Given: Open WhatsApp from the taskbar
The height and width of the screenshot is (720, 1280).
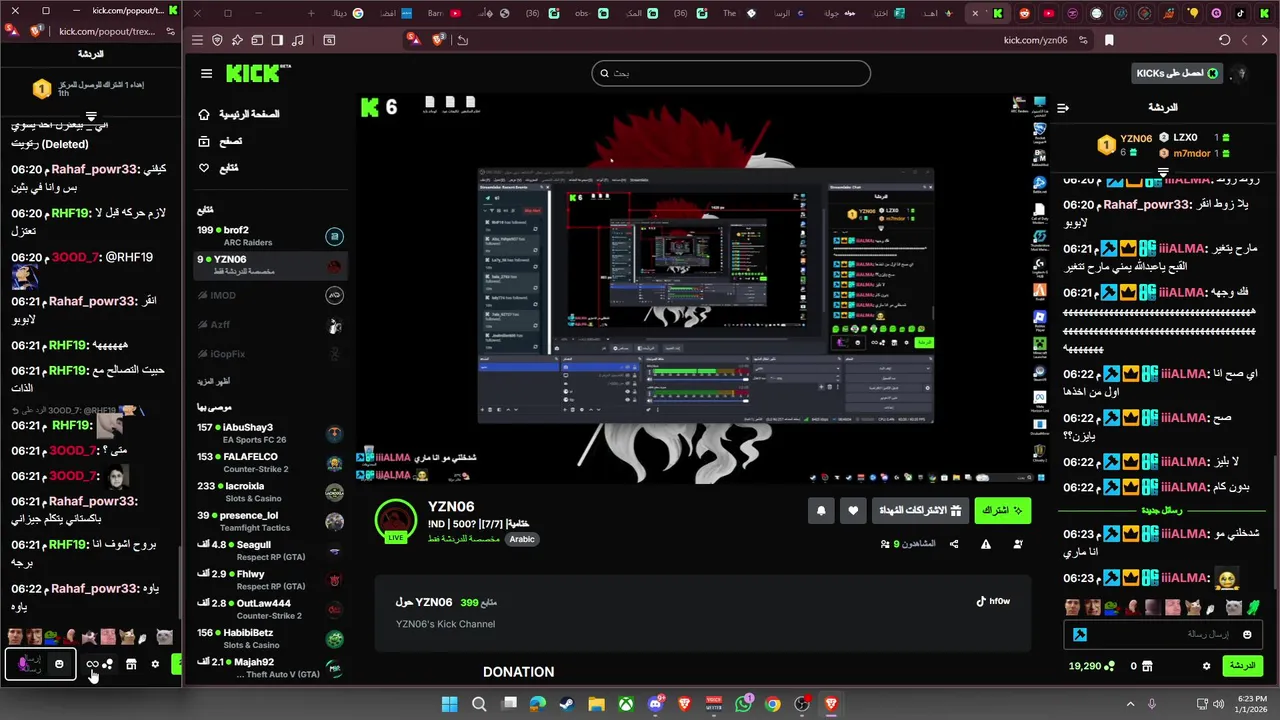Looking at the screenshot, I should [743, 704].
